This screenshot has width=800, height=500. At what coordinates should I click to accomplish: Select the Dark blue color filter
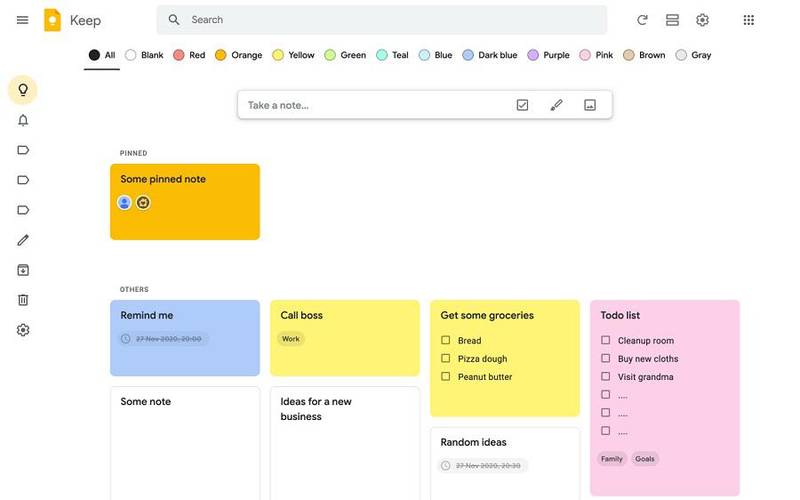490,55
